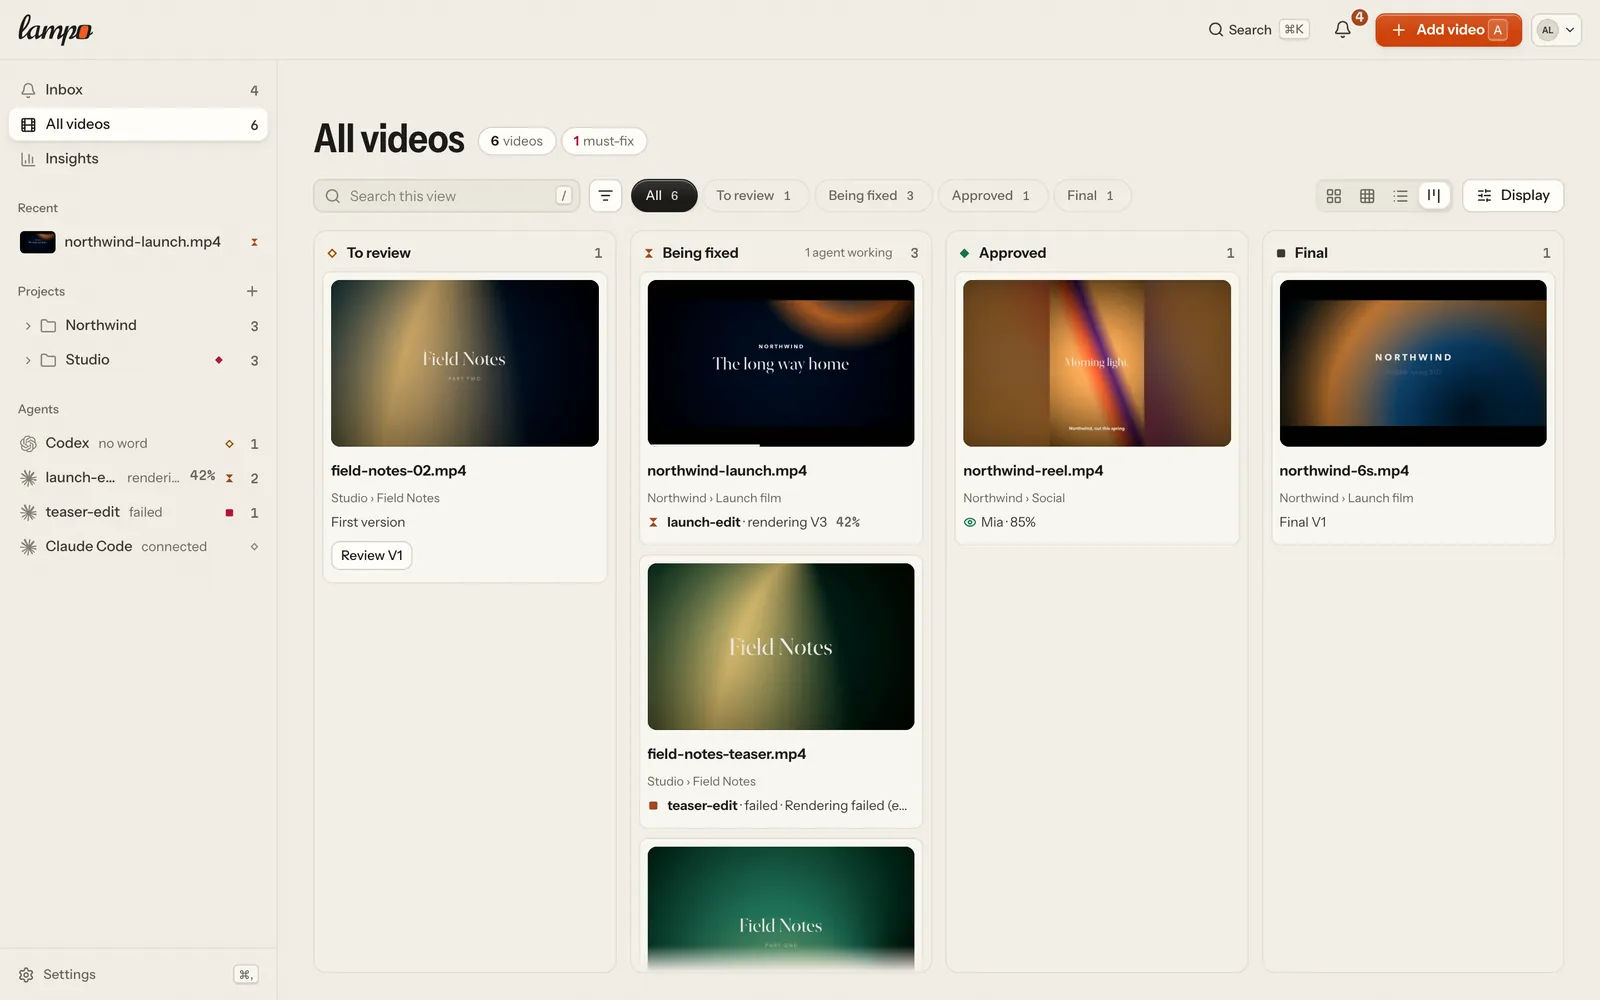This screenshot has width=1600, height=1000.
Task: Click Codex no word agent row
Action: coord(138,443)
